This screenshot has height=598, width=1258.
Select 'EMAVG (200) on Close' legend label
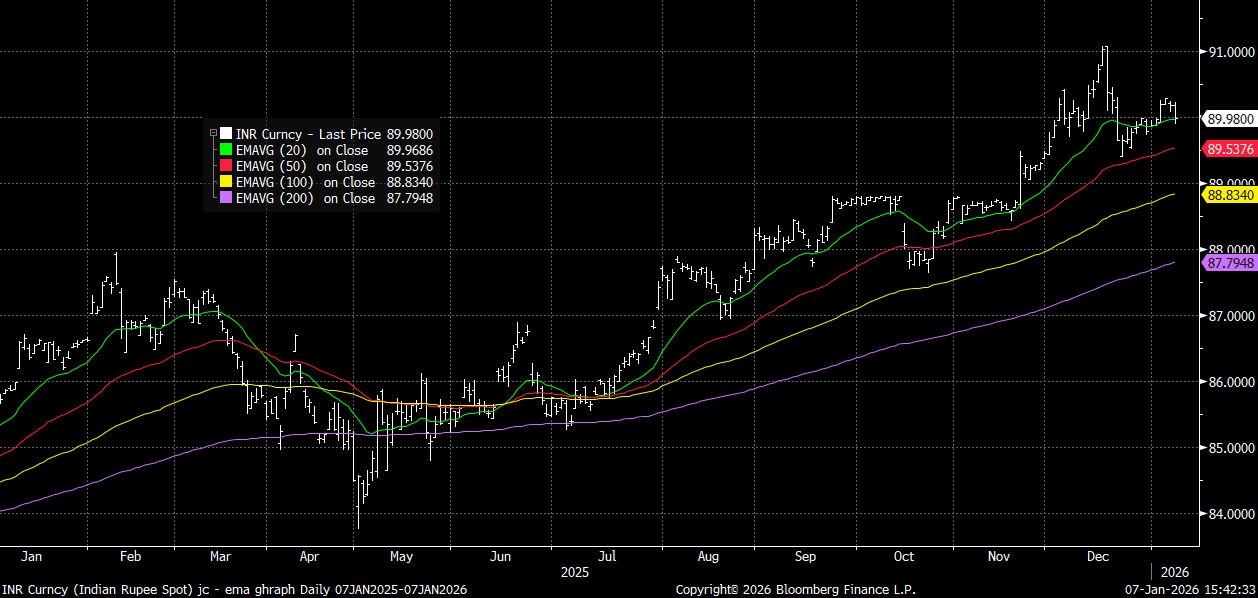(x=305, y=198)
